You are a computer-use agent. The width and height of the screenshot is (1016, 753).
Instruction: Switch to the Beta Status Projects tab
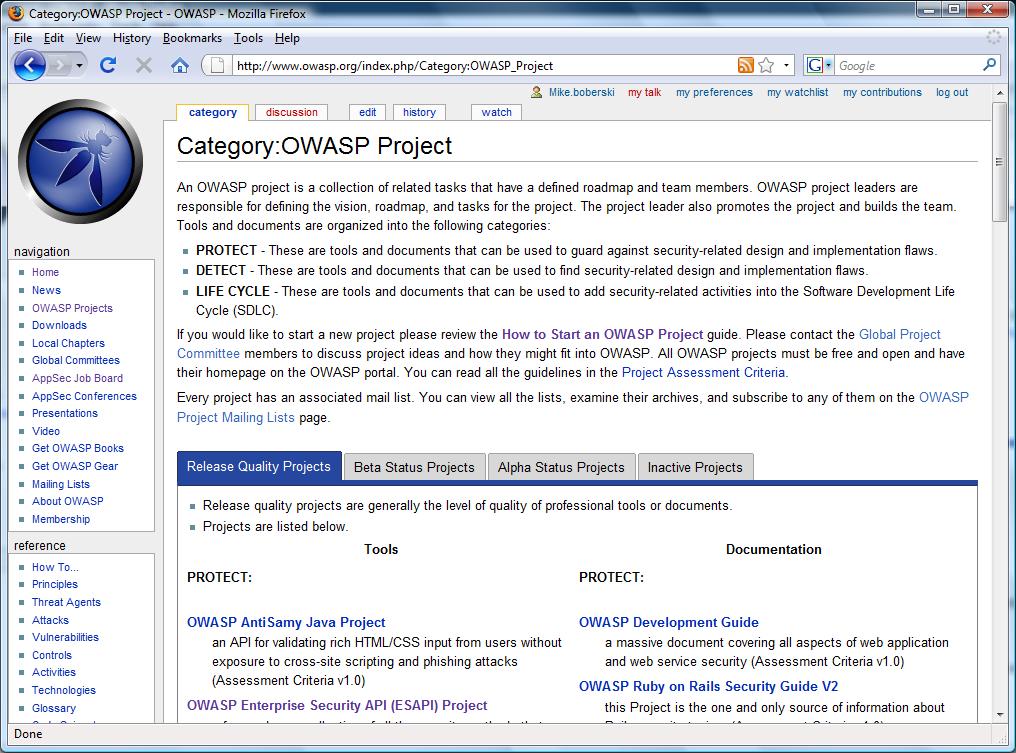414,467
